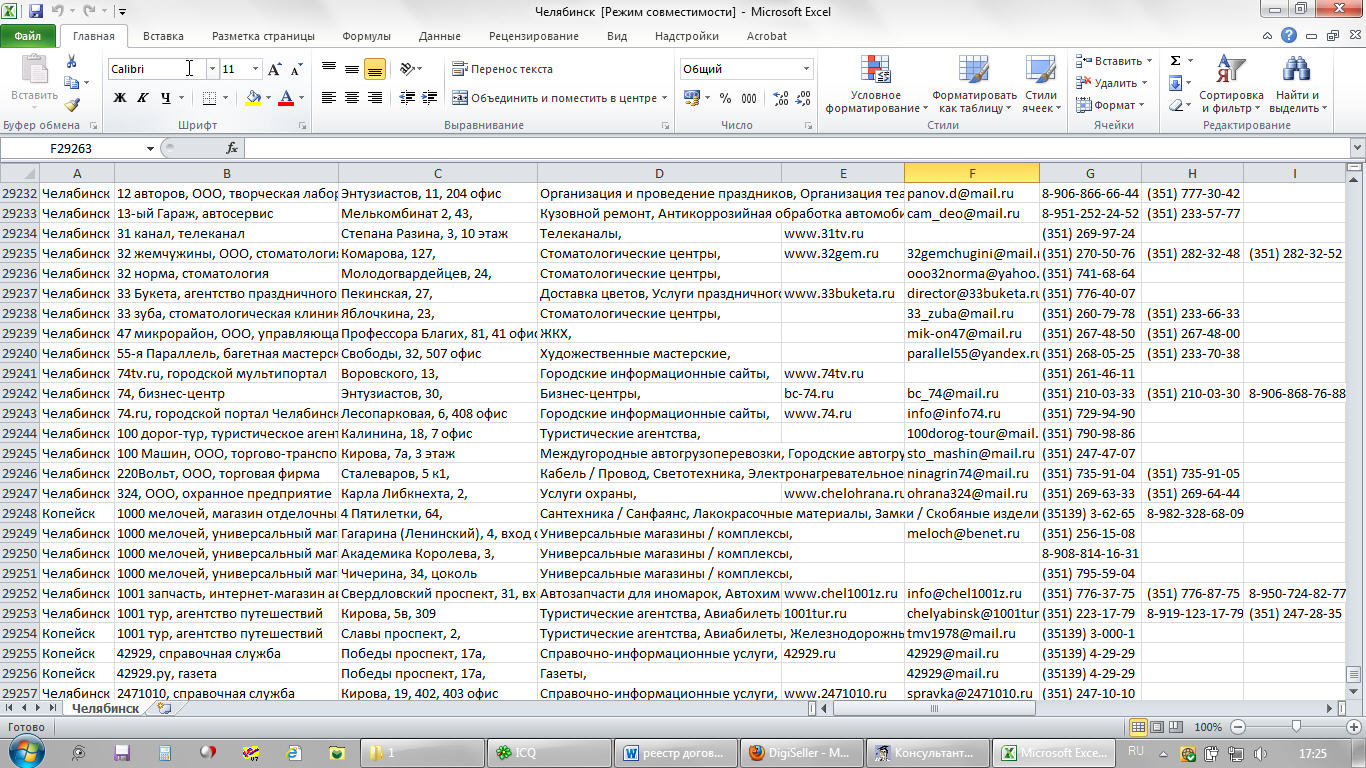
Task: Click the Increase font size icon
Action: [276, 69]
